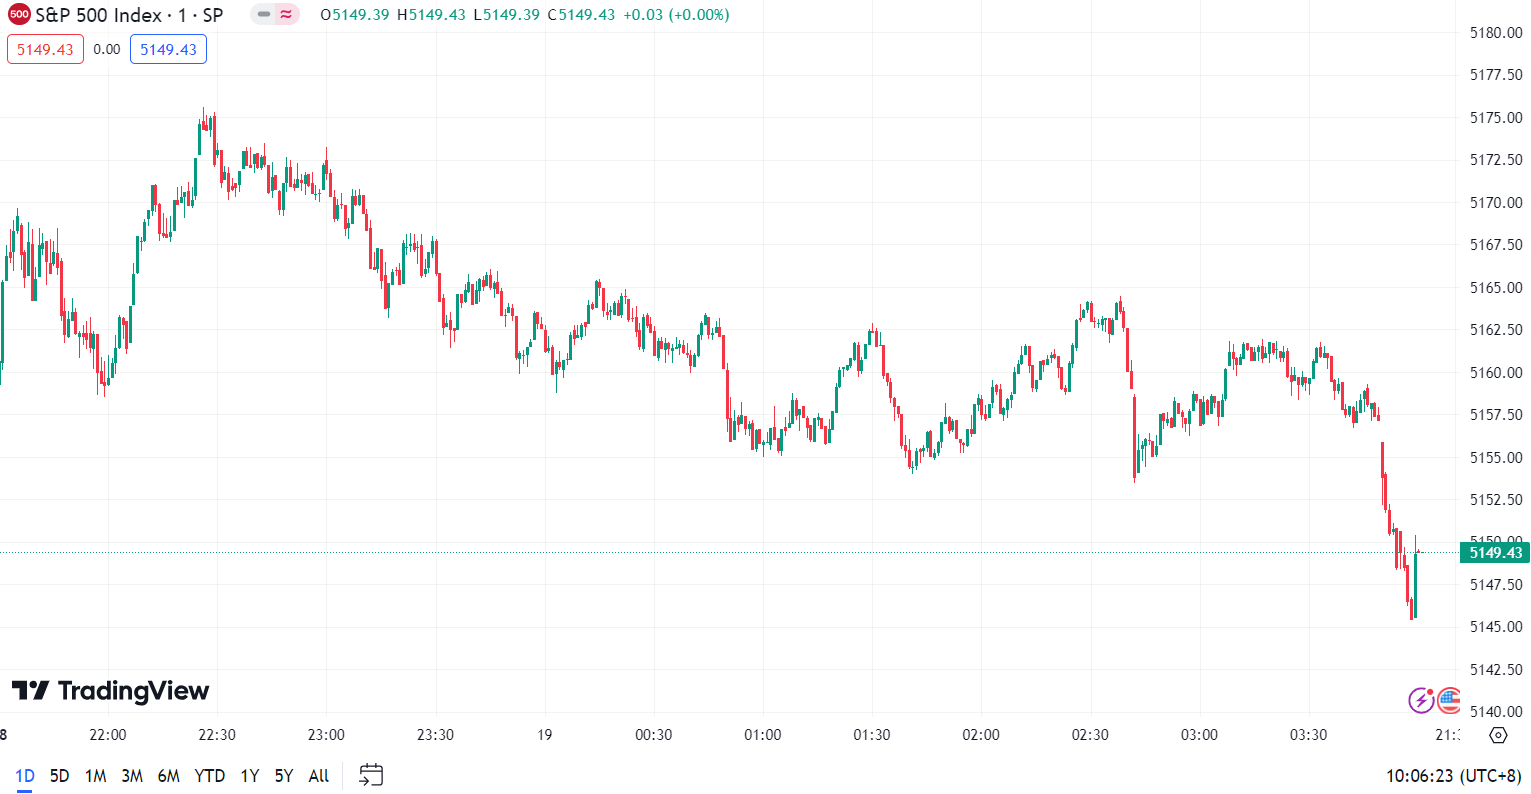Click the S&P 500 red logo icon

pos(19,15)
